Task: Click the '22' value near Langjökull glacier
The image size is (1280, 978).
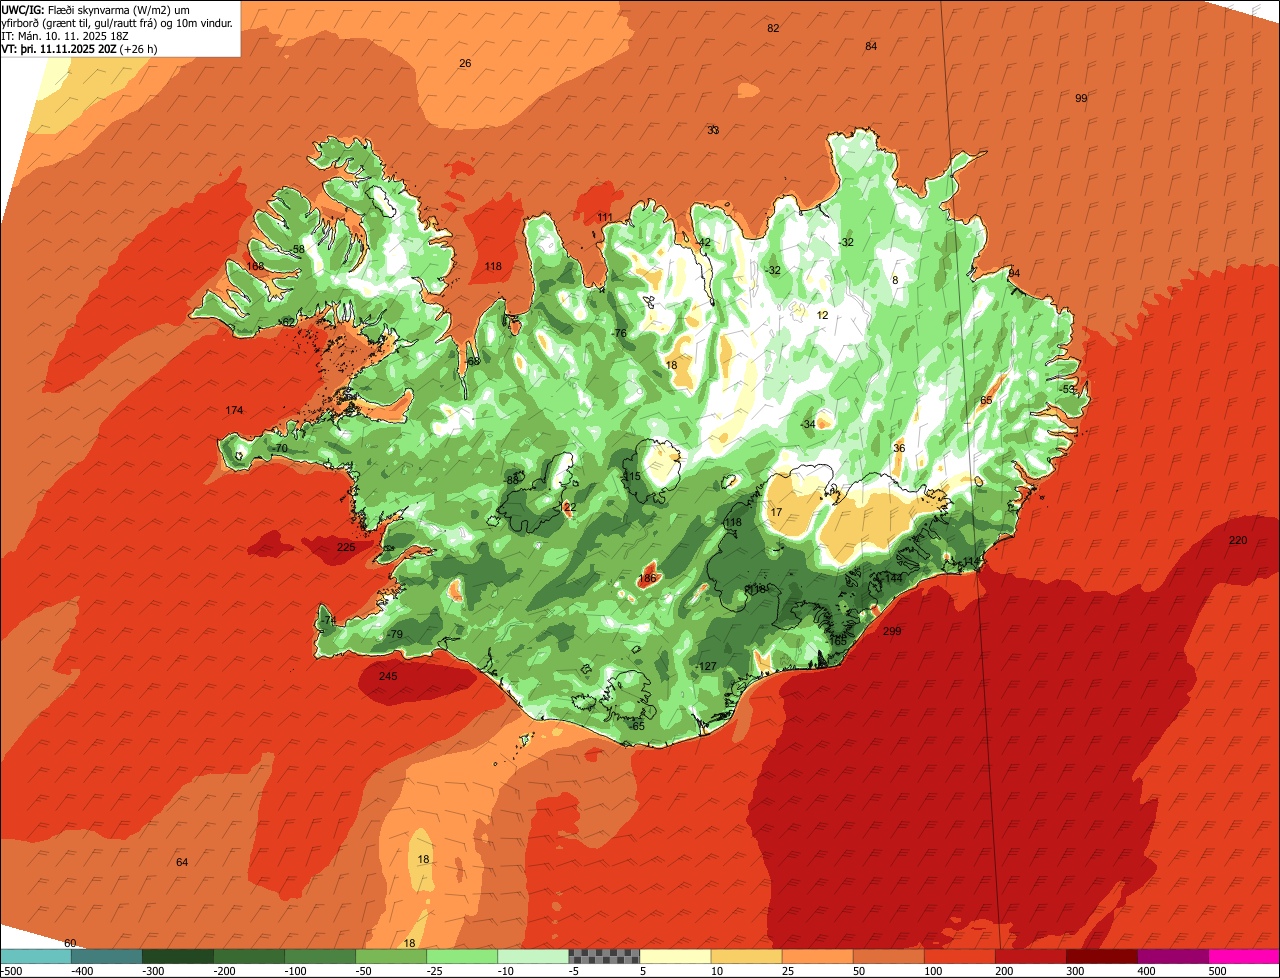Action: tap(570, 507)
